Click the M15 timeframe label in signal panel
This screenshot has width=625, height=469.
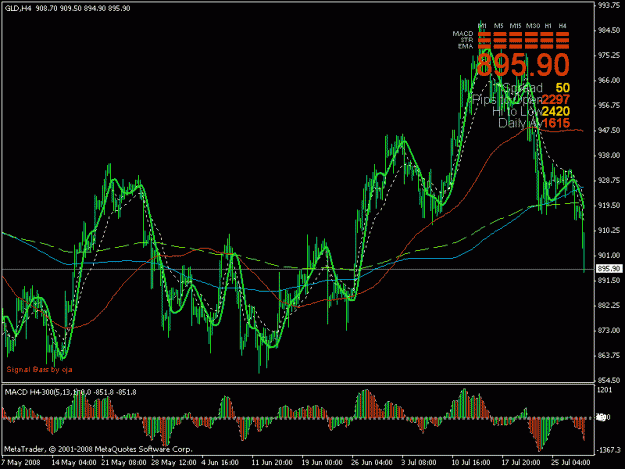click(x=515, y=26)
